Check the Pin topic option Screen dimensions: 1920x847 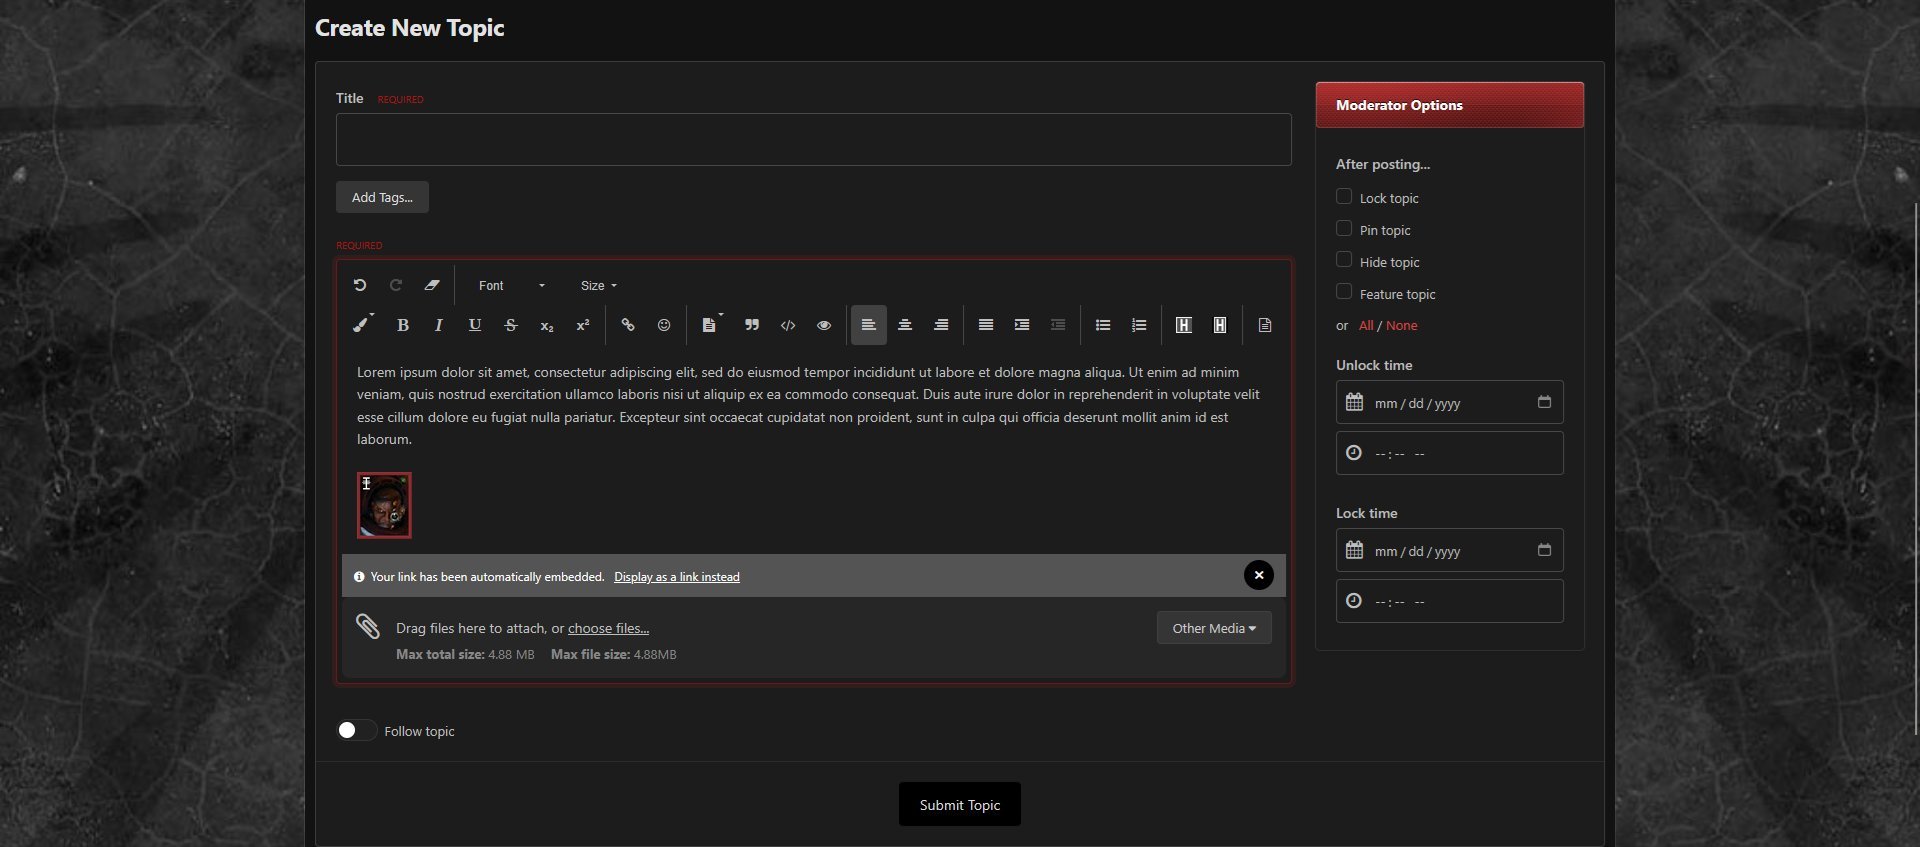pos(1344,229)
